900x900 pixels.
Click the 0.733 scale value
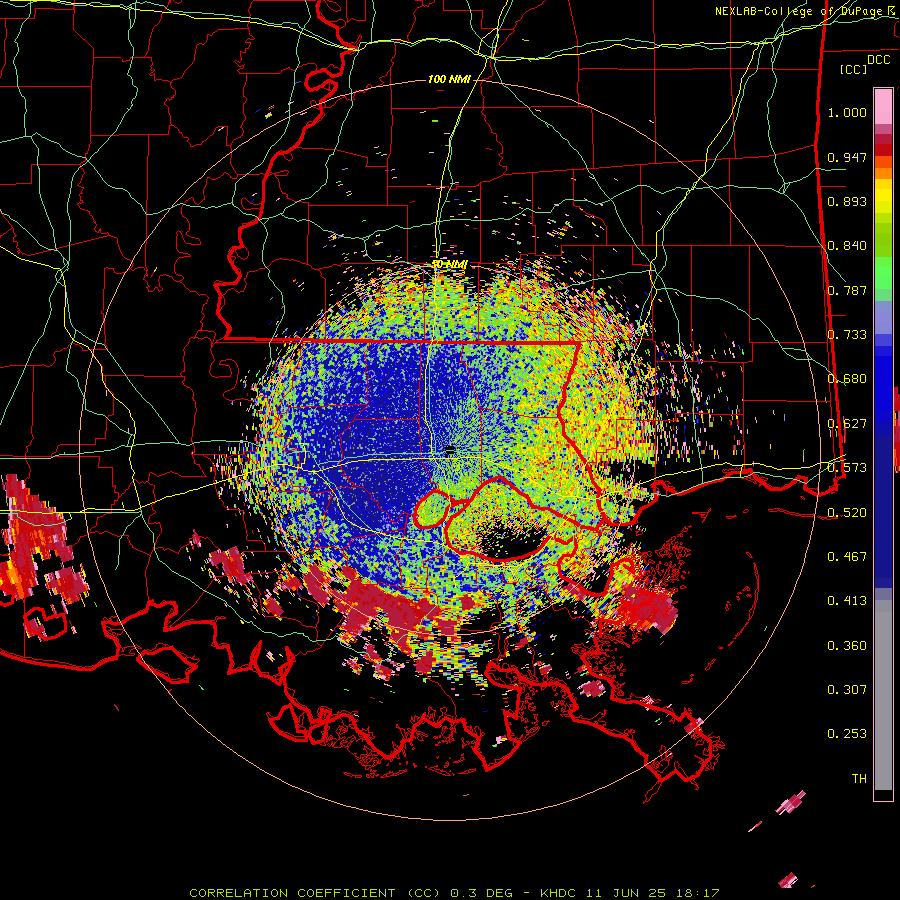click(x=847, y=335)
